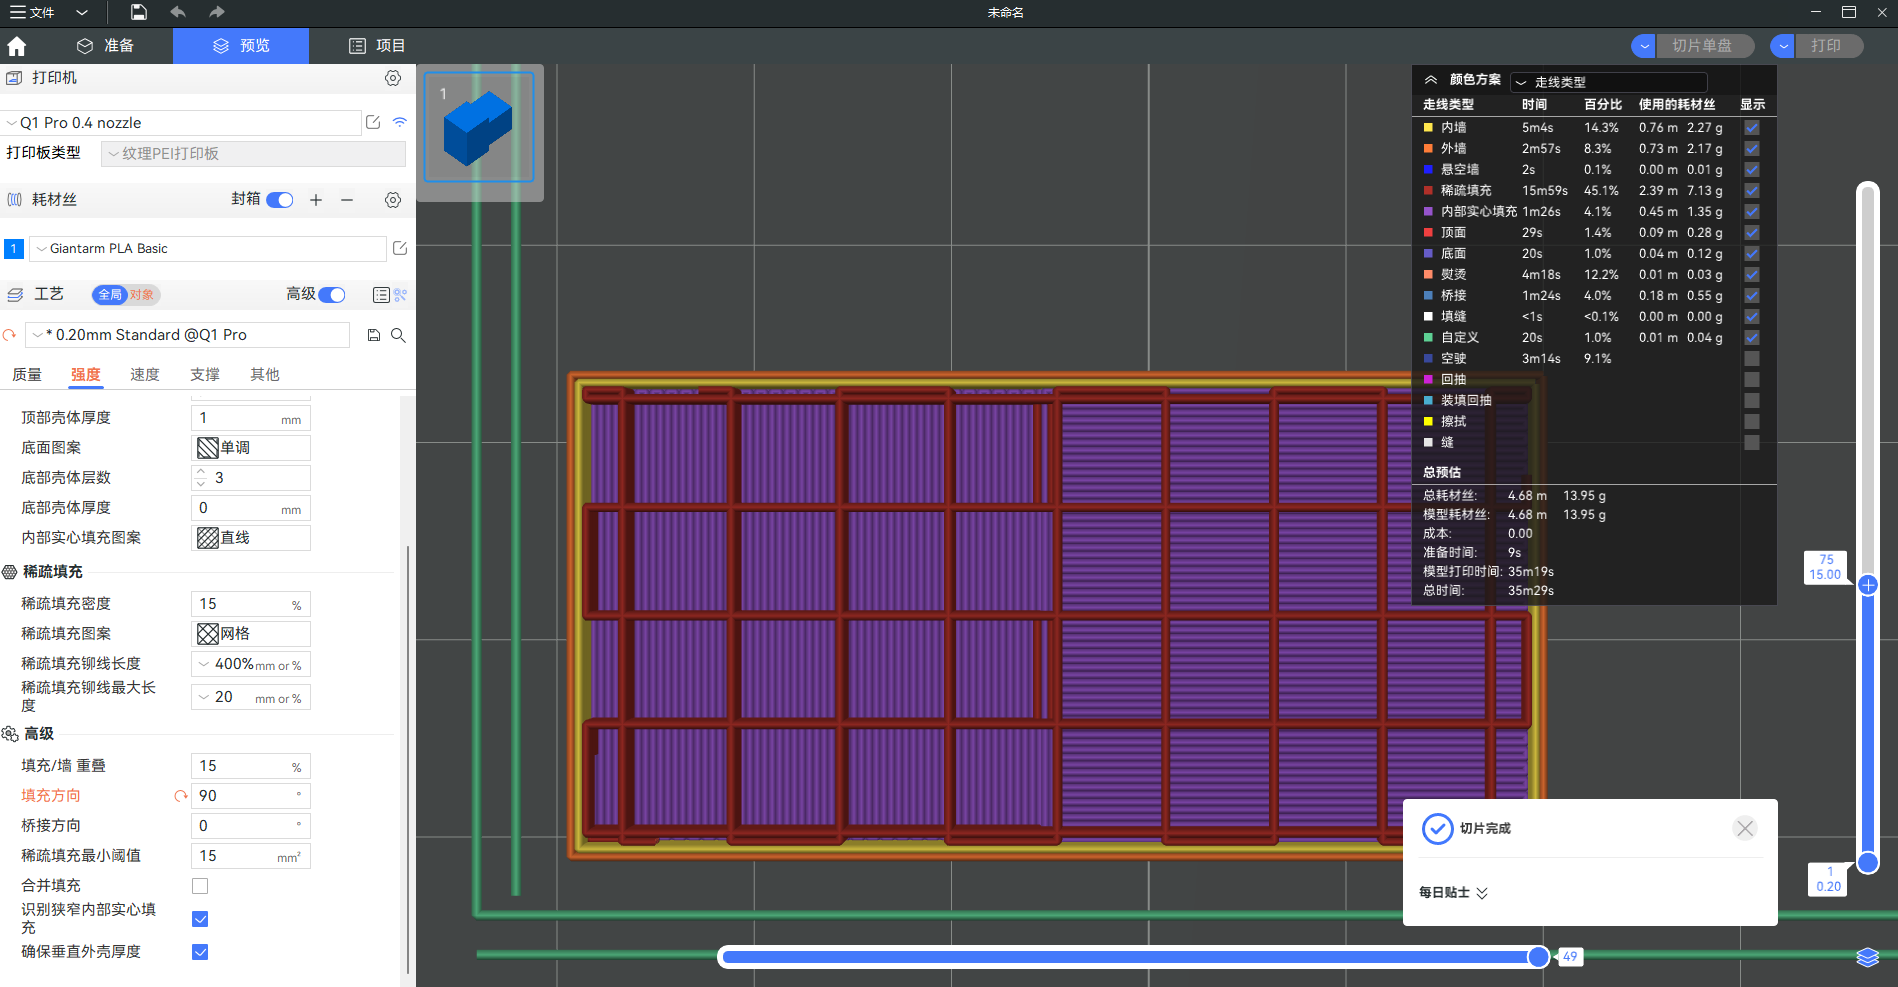This screenshot has width=1898, height=987.
Task: Expand the 每日贴士 daily tips section
Action: click(x=1453, y=892)
